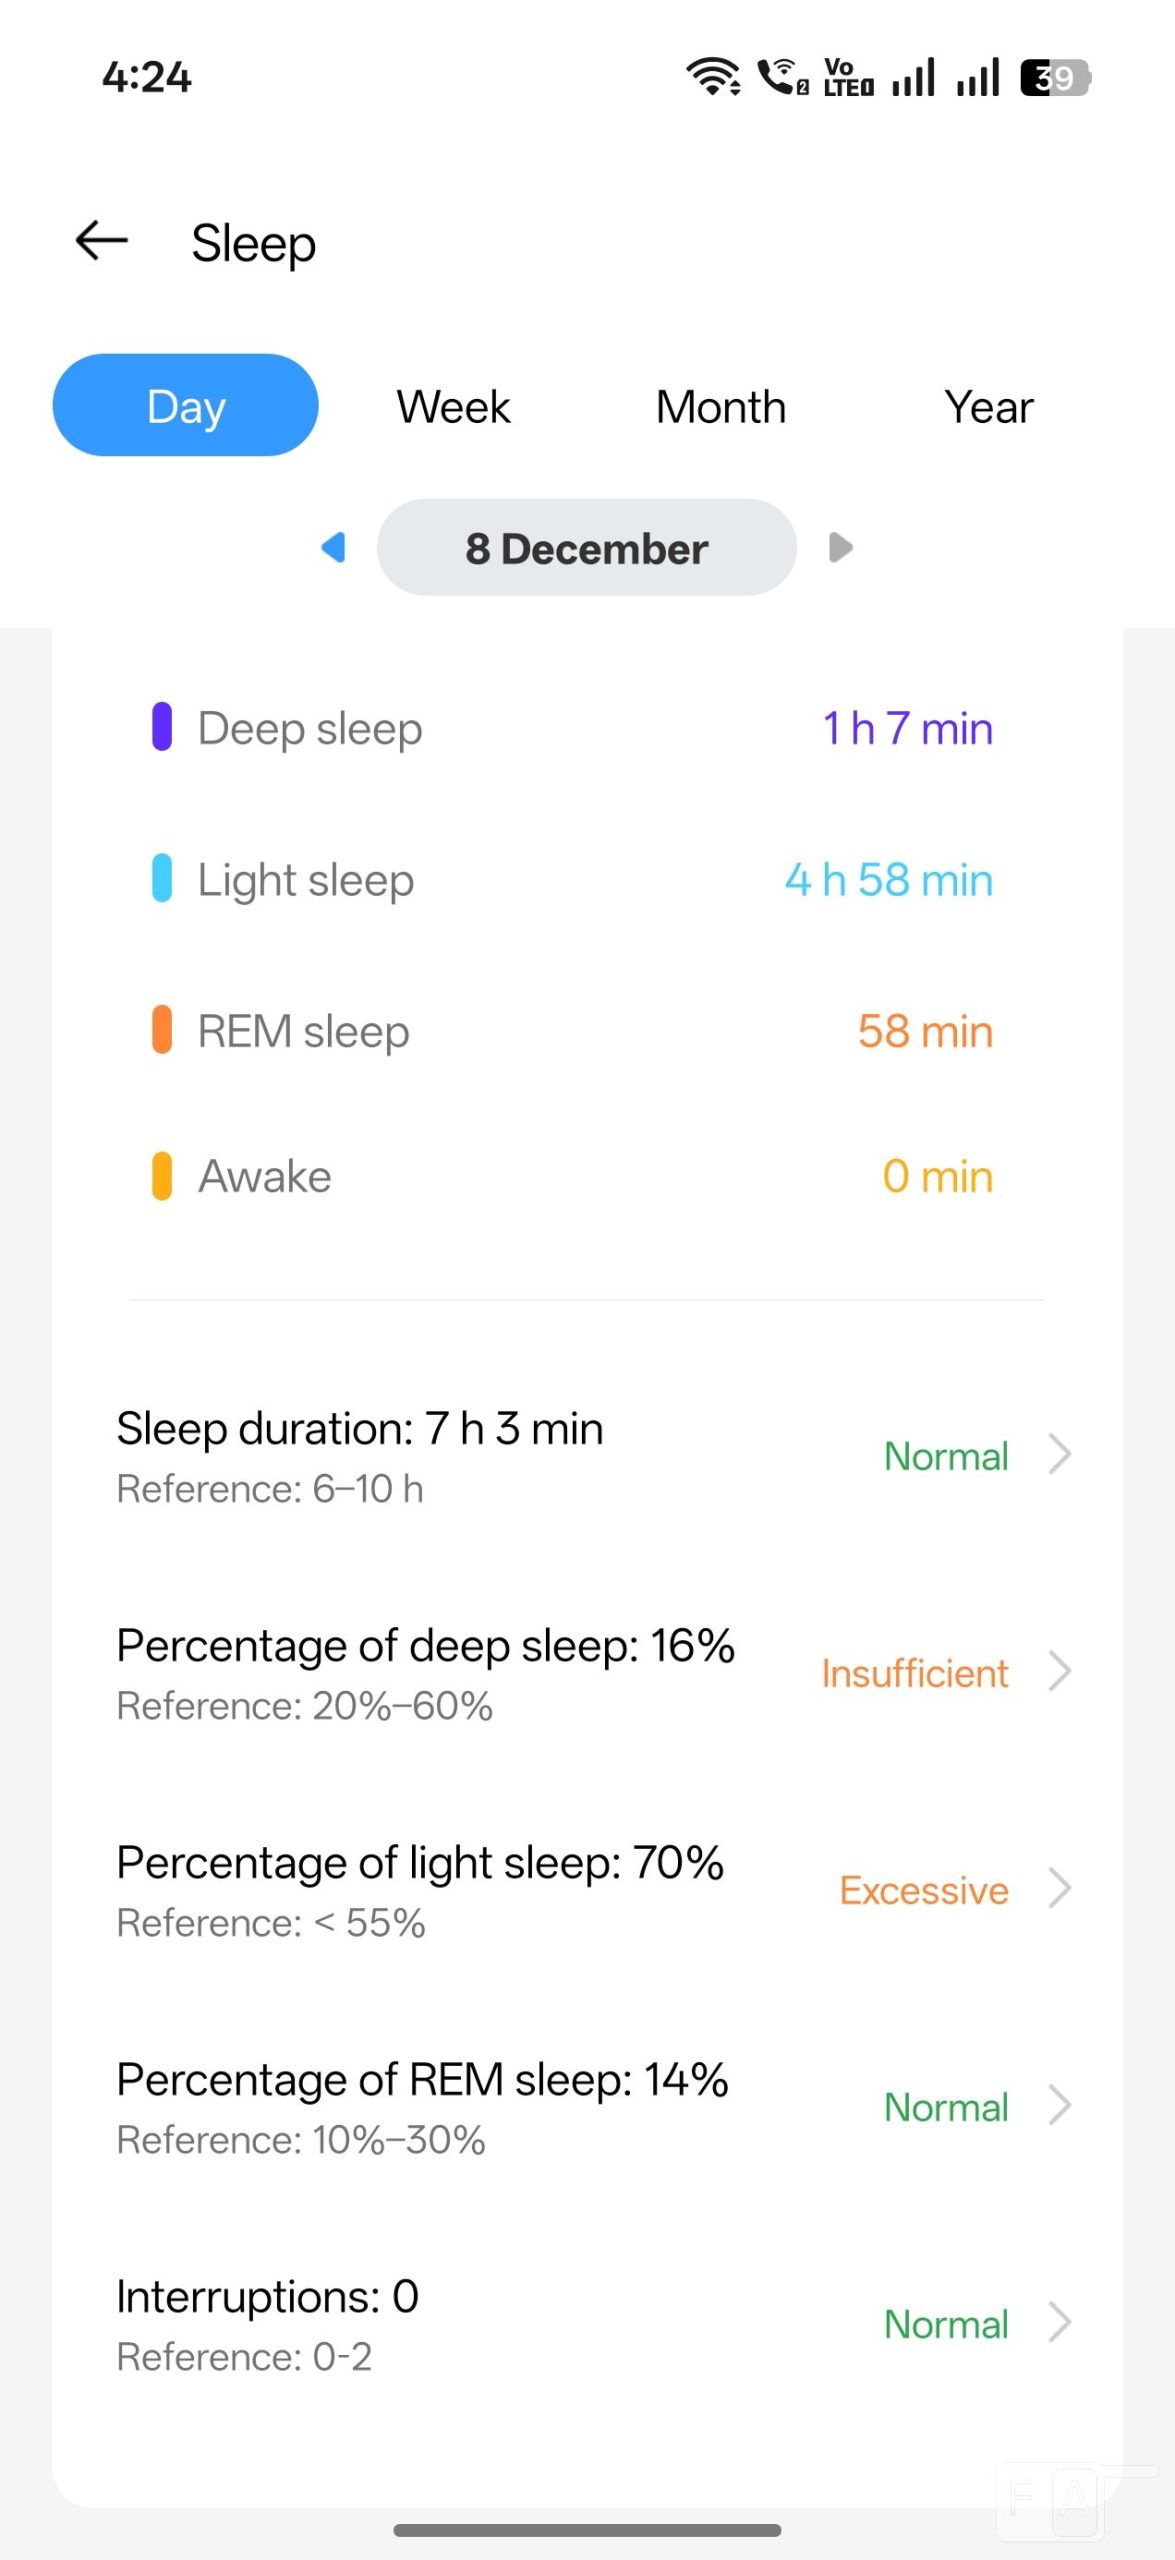This screenshot has width=1175, height=2560.
Task: Expand light sleep percentage chevron
Action: coord(1059,1888)
